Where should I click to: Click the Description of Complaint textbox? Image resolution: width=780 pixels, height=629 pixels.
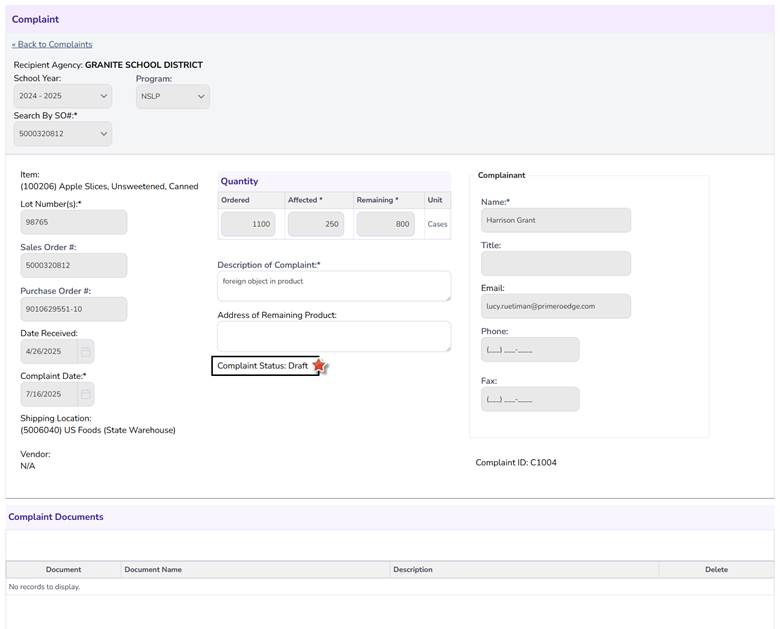click(334, 286)
